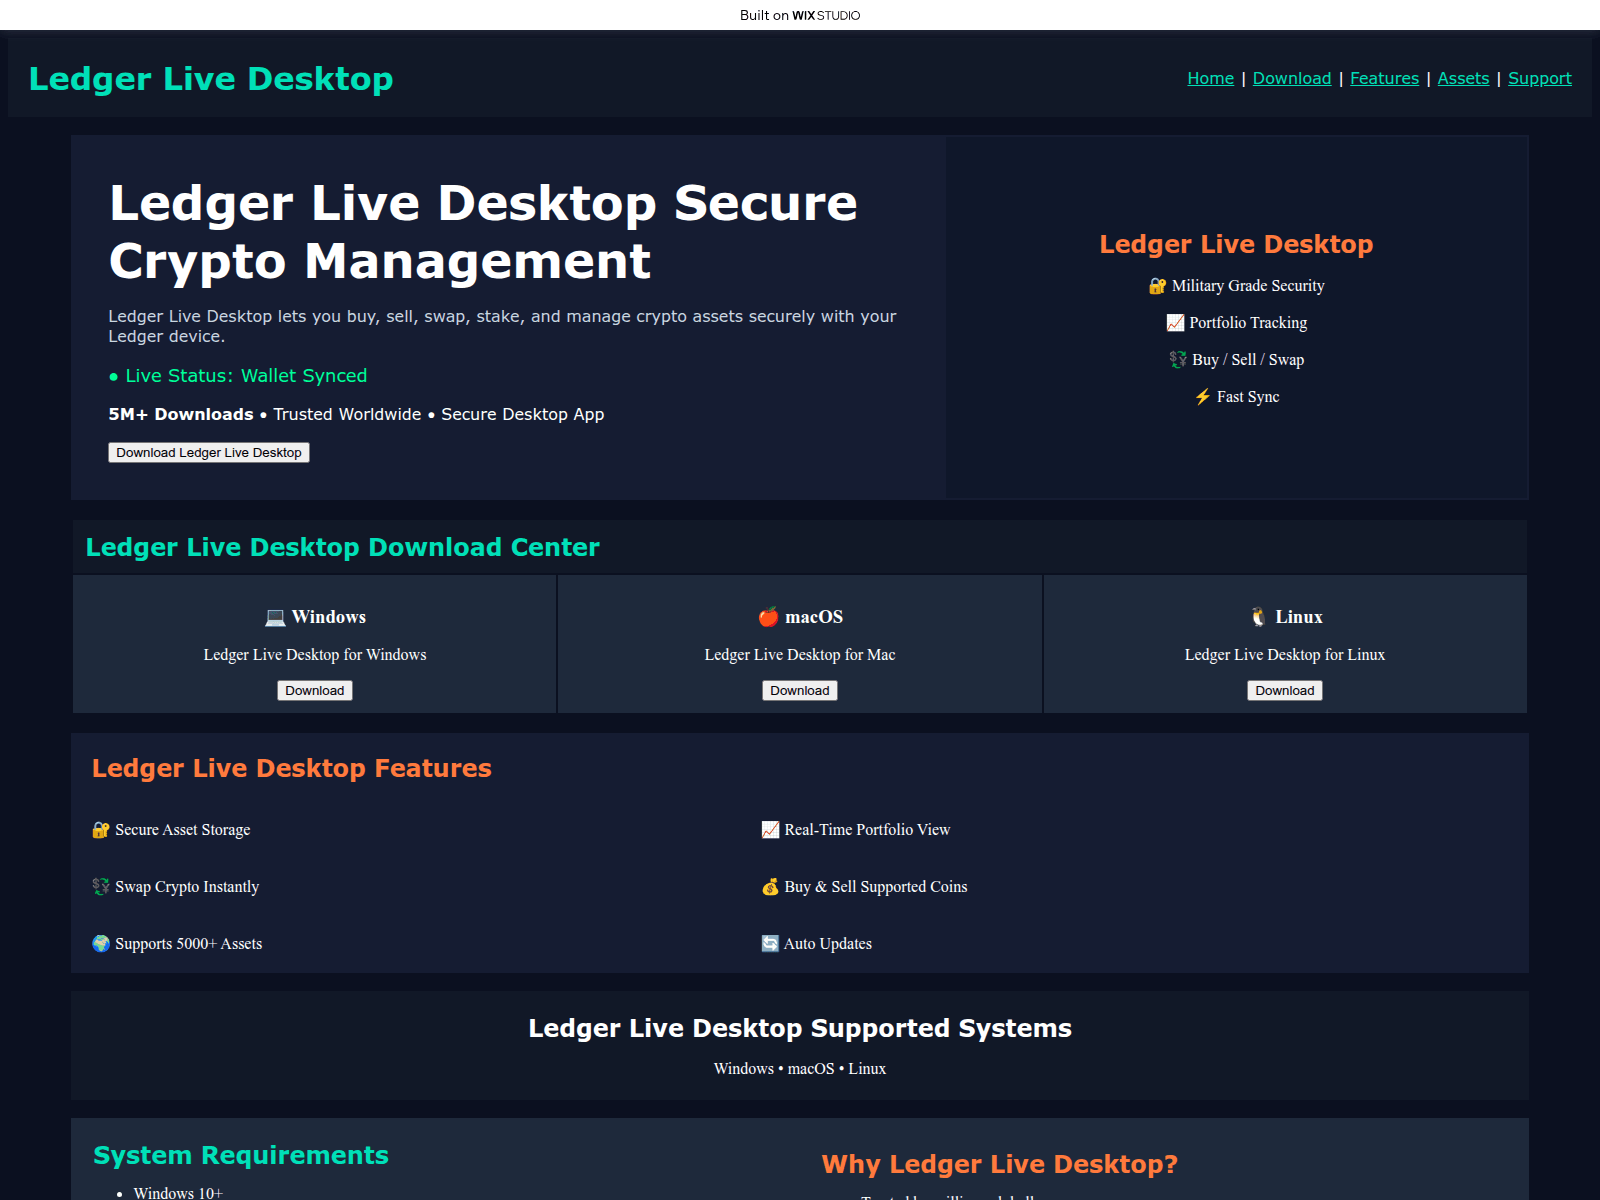
Task: Click the Real-Time Portfolio View text
Action: [x=867, y=830]
